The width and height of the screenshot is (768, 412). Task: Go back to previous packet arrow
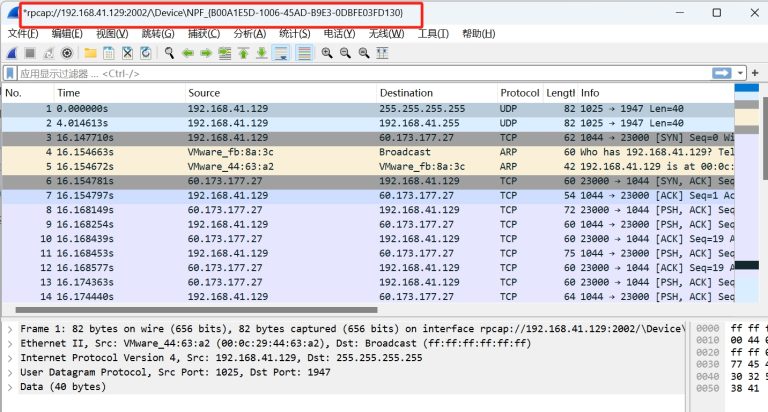188,53
